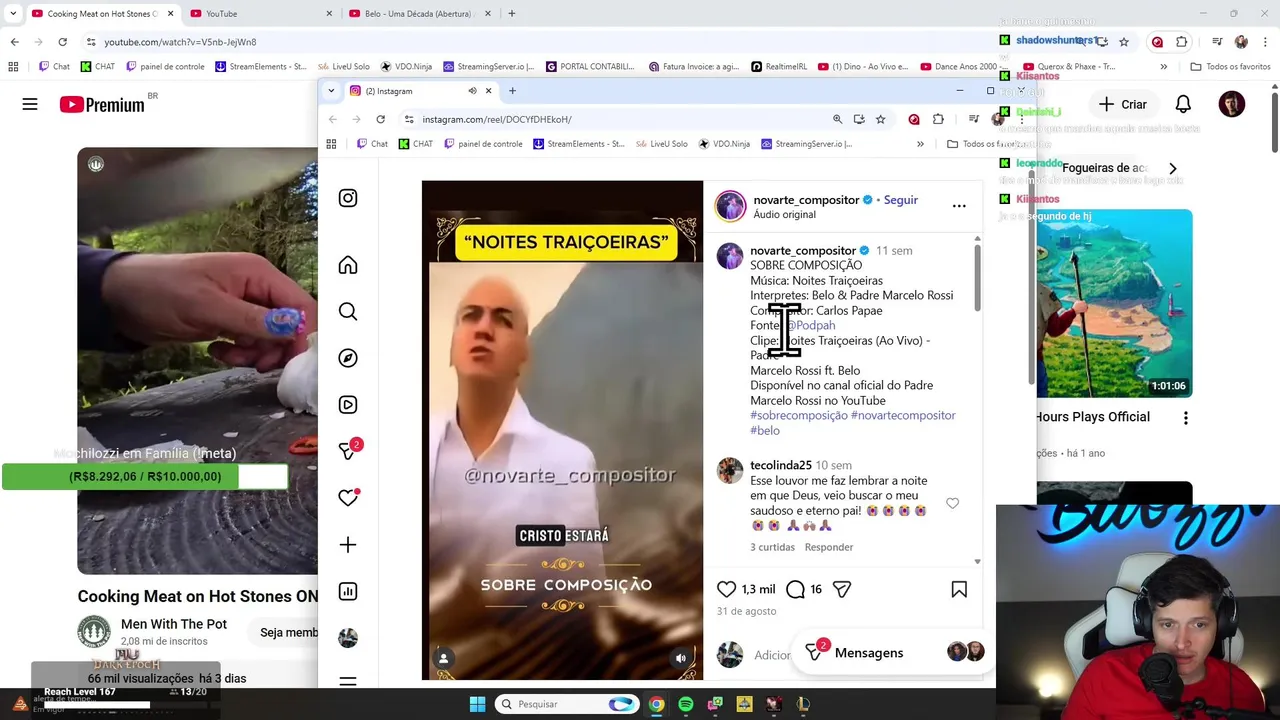Share the reel with paper plane icon

pyautogui.click(x=842, y=589)
